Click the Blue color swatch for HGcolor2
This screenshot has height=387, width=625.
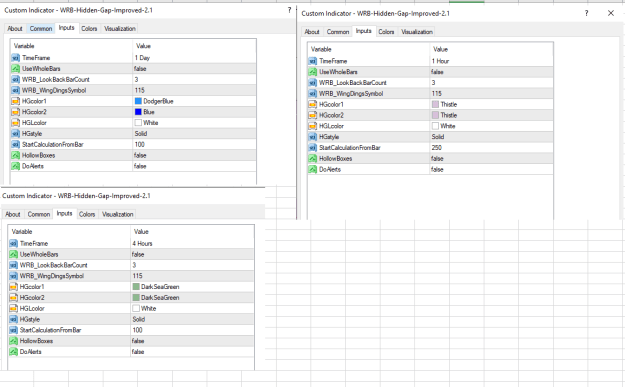coord(138,112)
